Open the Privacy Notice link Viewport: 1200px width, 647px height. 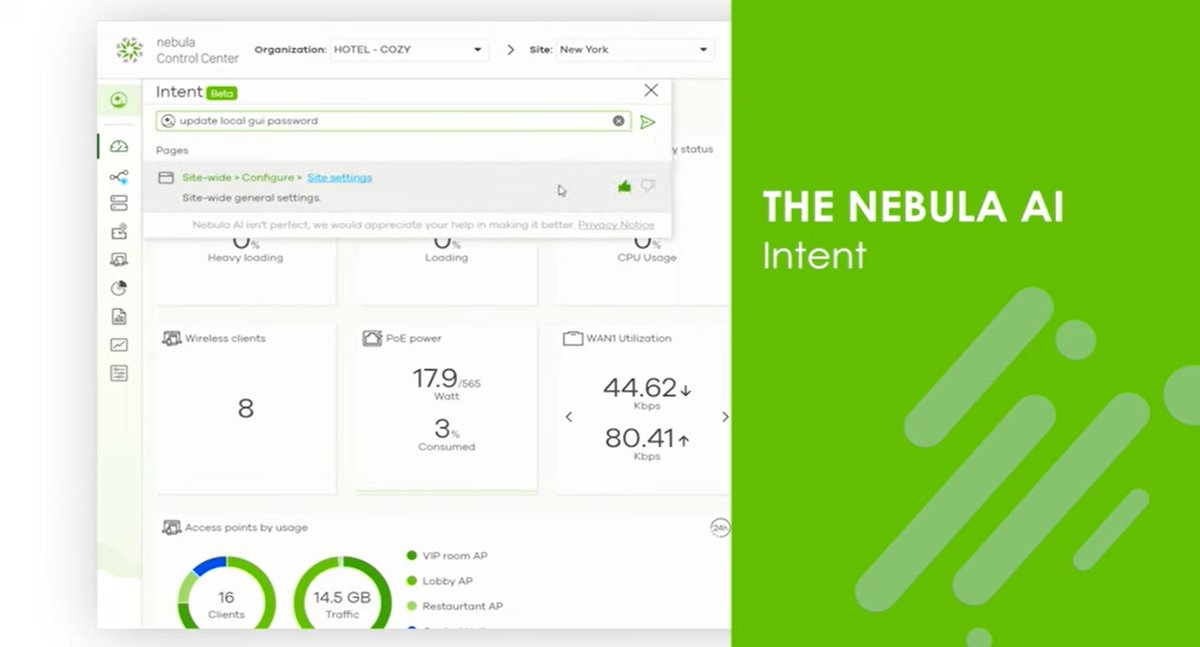[x=616, y=225]
